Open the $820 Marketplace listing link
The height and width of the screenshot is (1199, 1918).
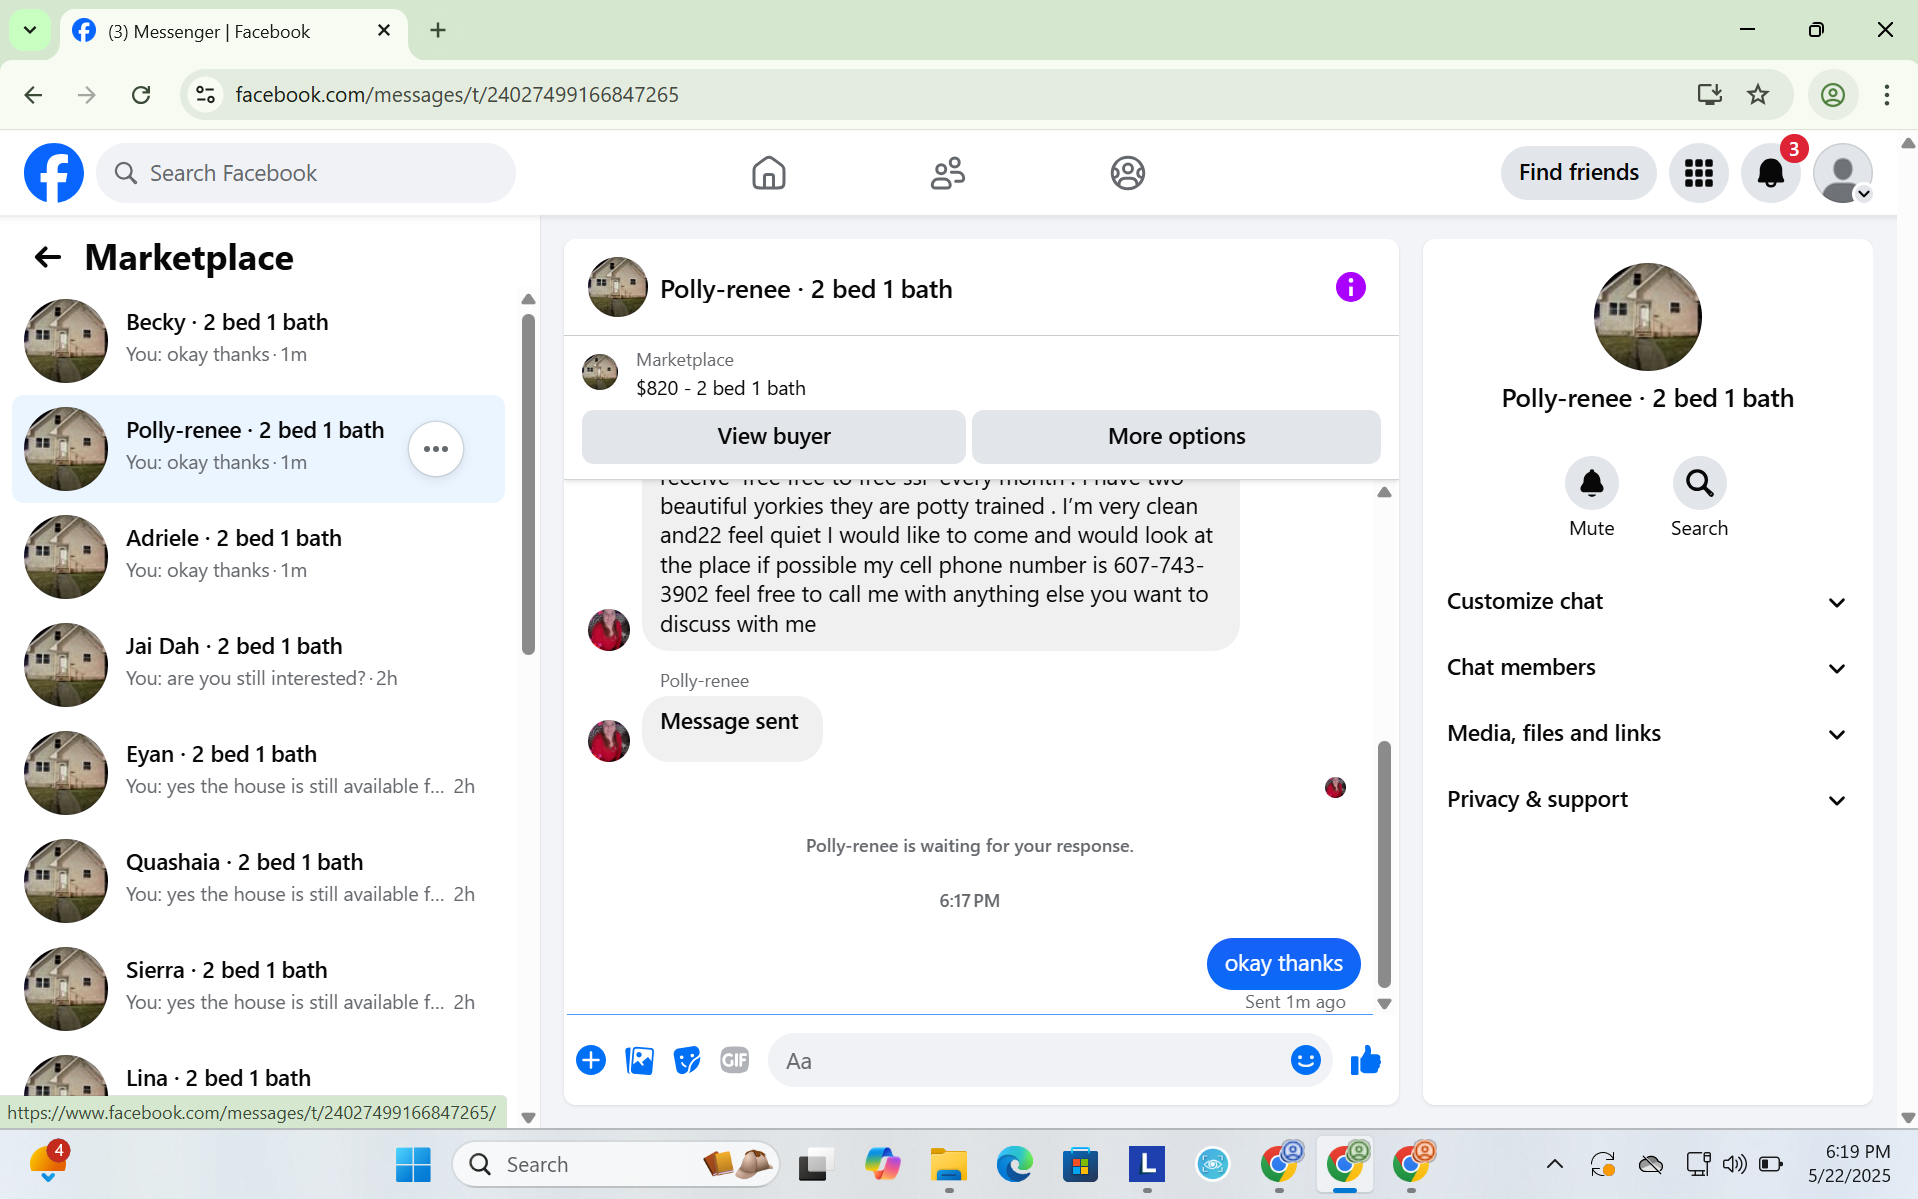click(720, 388)
